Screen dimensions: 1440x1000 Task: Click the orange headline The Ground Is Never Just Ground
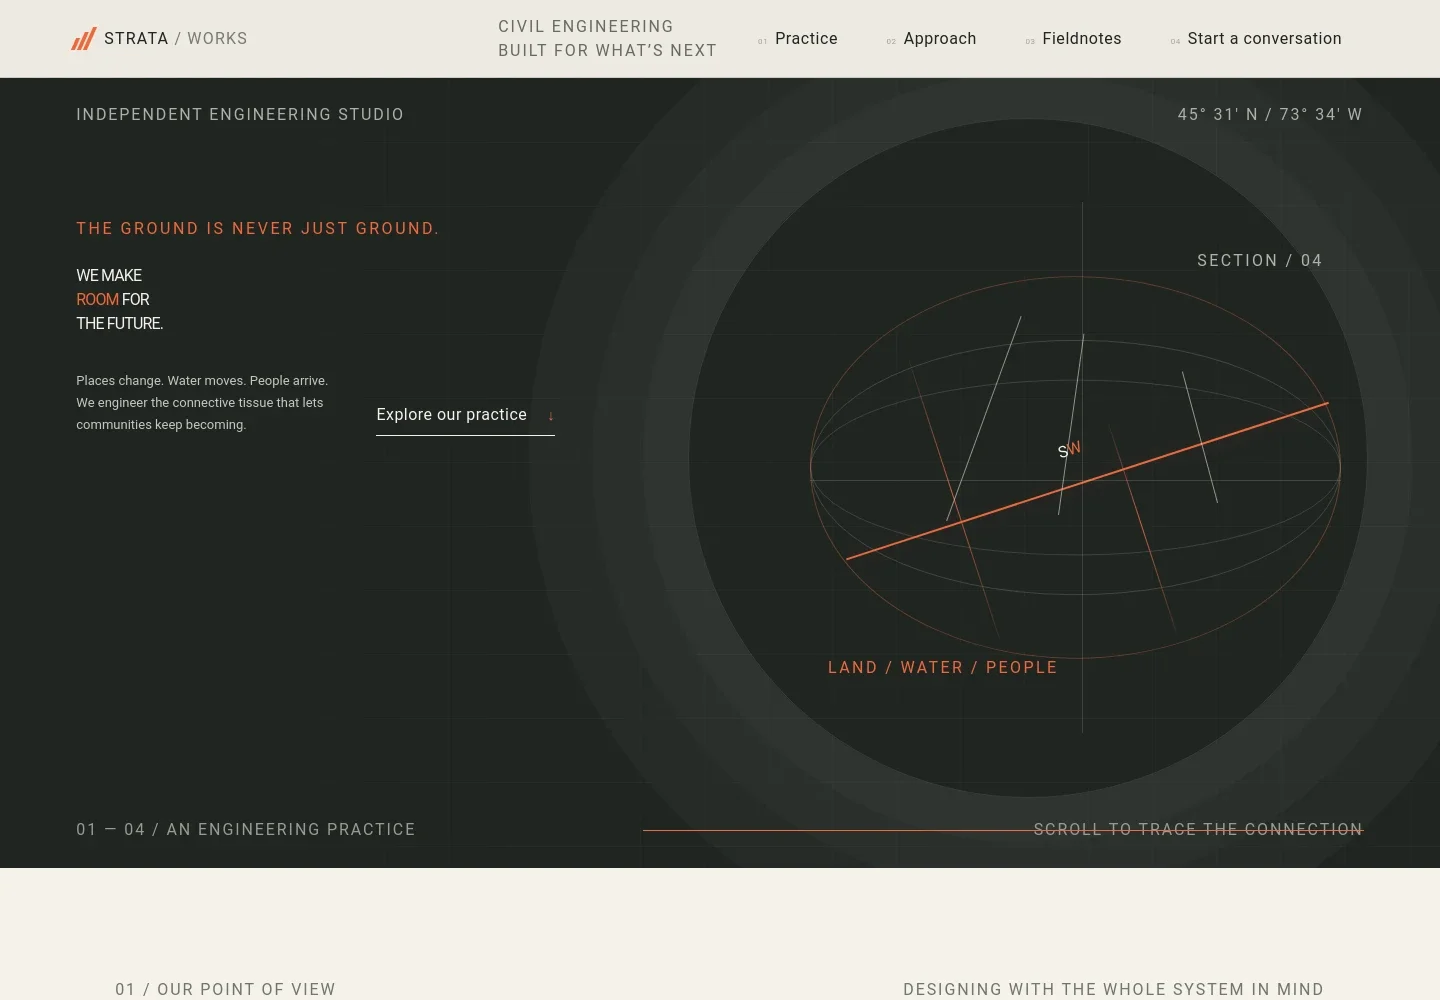click(258, 229)
